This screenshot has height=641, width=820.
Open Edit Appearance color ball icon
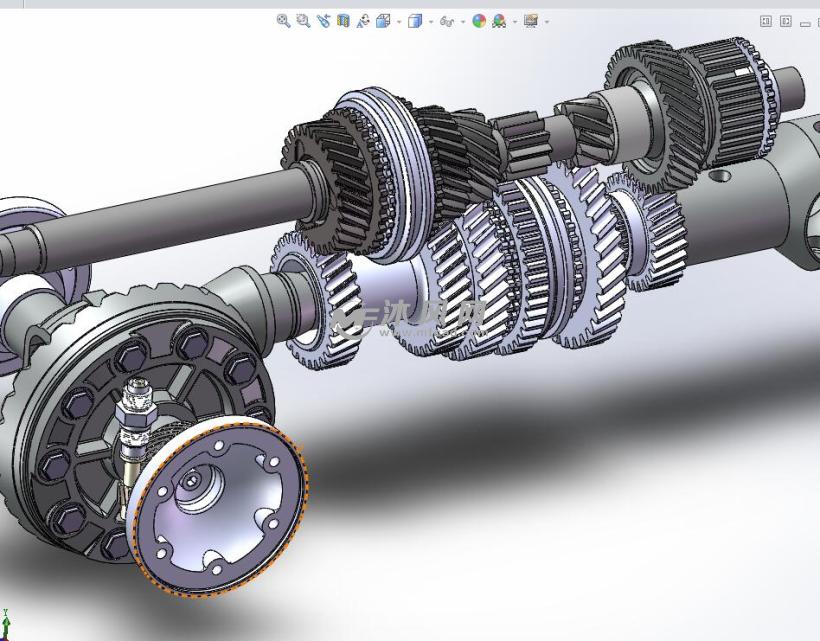(x=479, y=21)
